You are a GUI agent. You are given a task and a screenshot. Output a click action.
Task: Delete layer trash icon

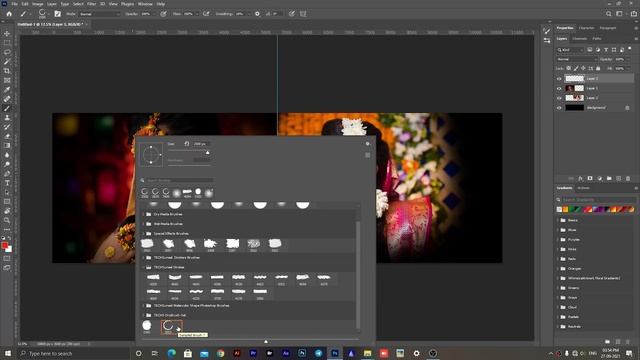pos(628,178)
